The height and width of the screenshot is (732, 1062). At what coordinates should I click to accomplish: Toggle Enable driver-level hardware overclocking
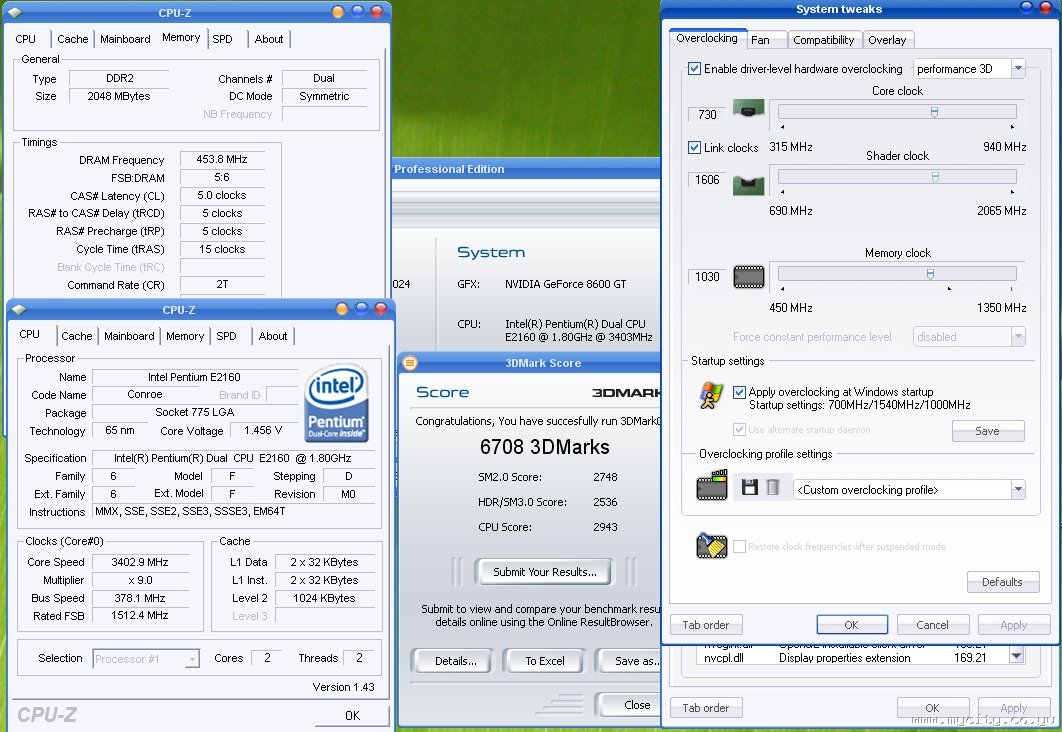pos(694,68)
